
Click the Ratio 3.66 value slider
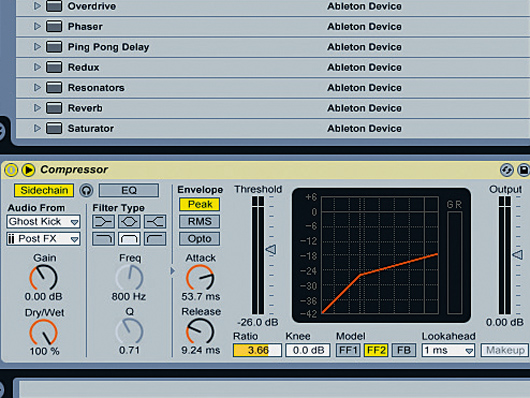click(257, 350)
